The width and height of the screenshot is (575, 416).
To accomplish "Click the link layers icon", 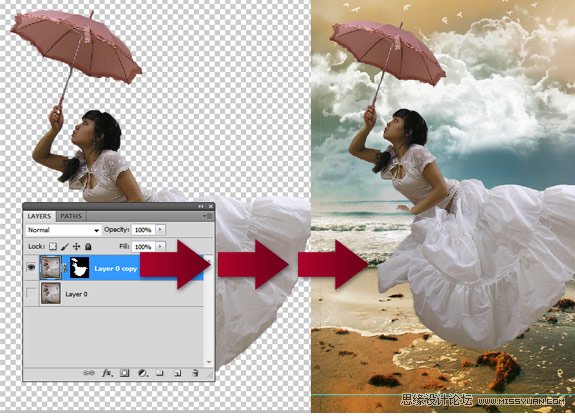I will click(x=88, y=373).
